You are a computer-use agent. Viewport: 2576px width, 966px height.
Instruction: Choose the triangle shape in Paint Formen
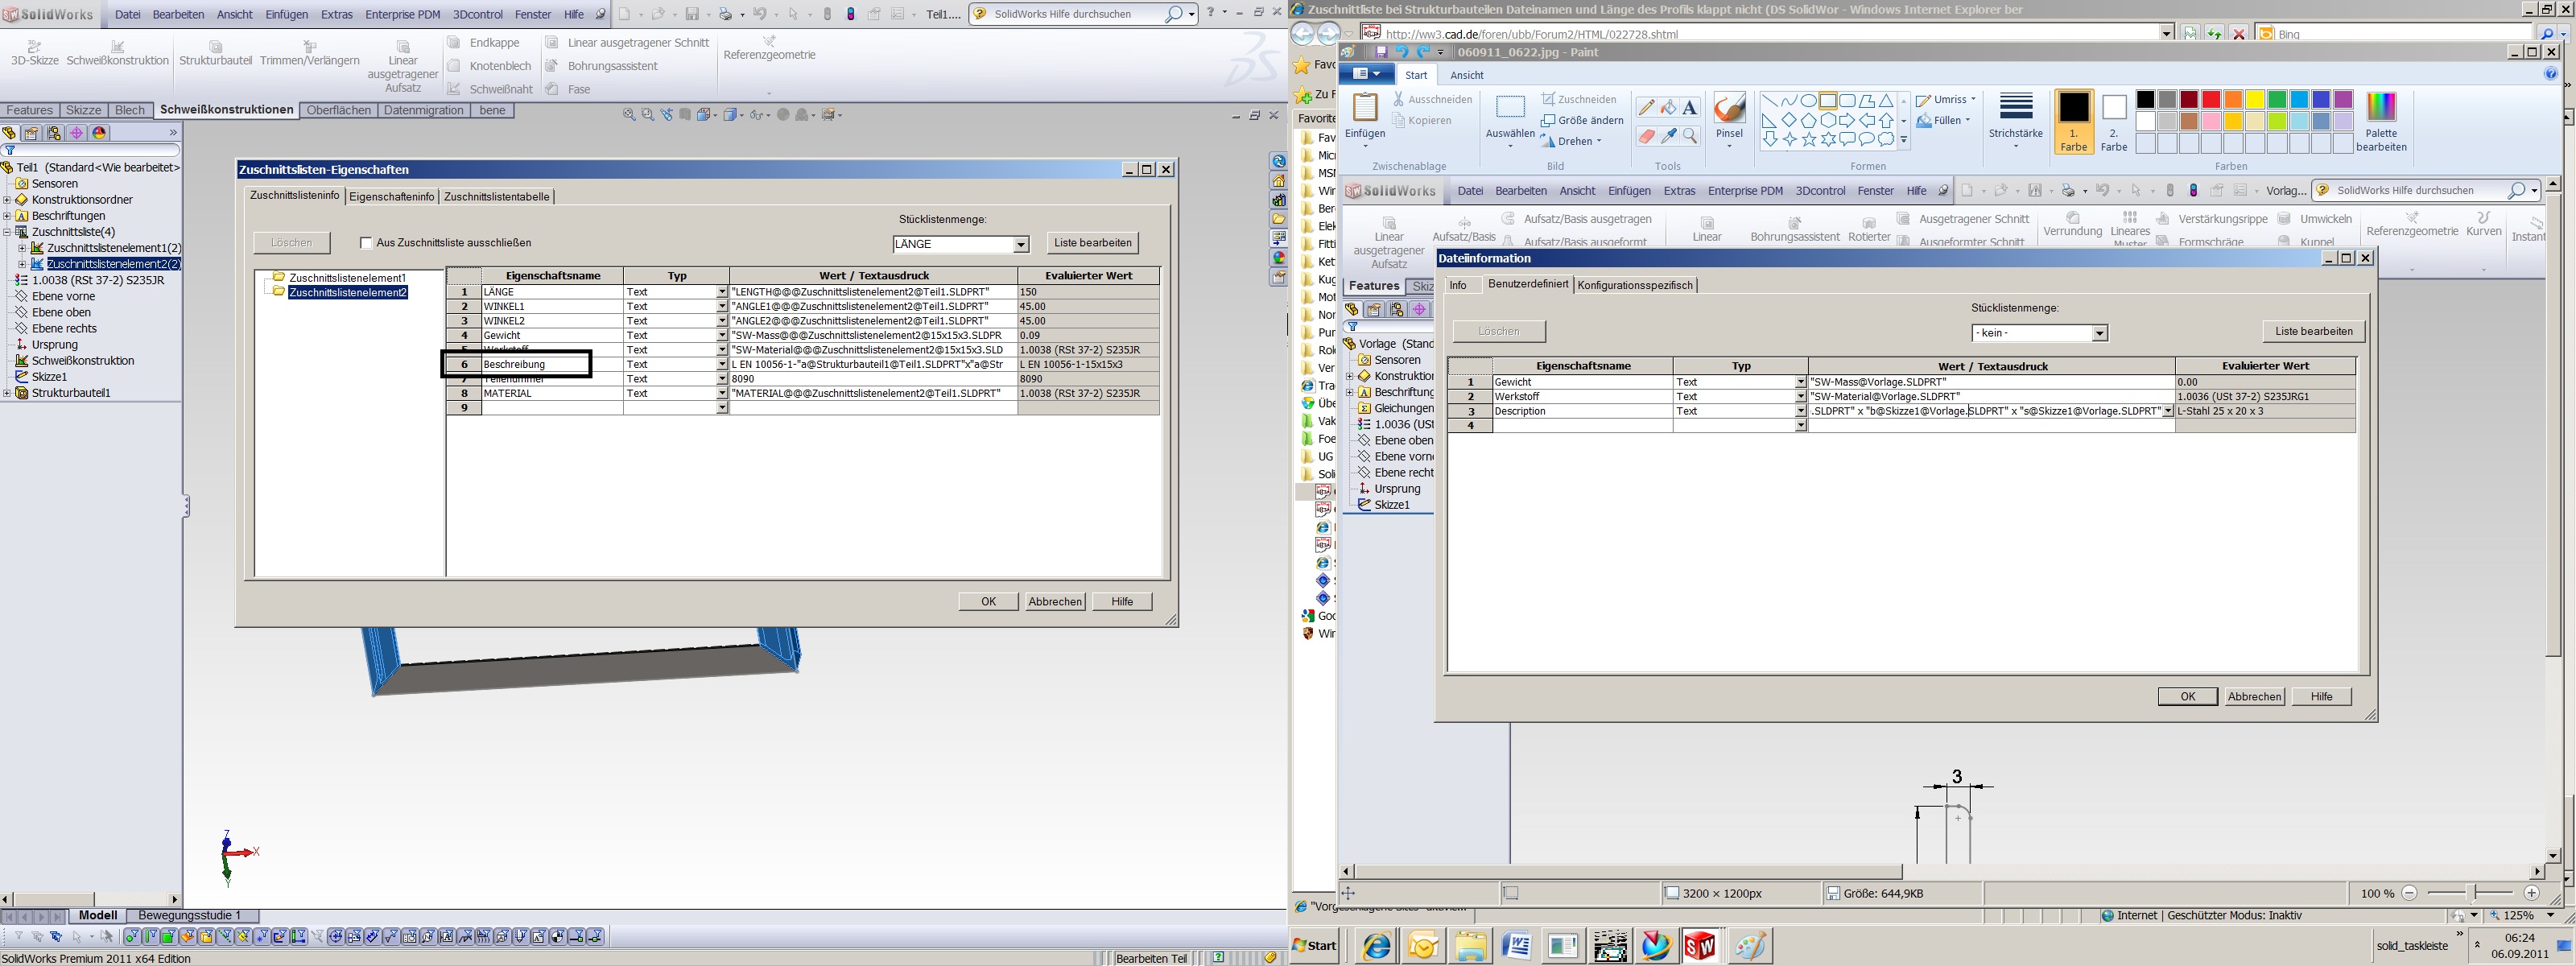(x=1886, y=101)
